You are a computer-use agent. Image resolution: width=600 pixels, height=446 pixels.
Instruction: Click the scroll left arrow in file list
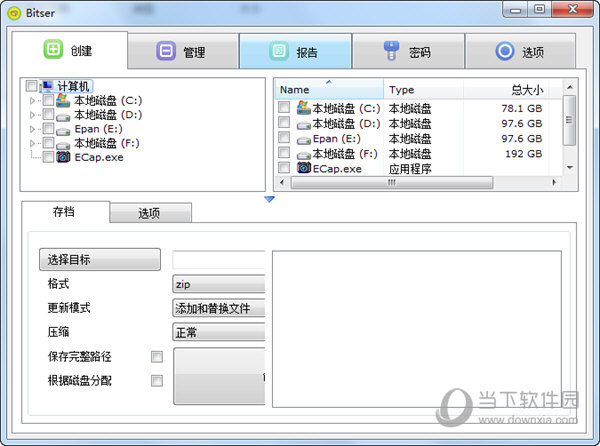[x=282, y=182]
